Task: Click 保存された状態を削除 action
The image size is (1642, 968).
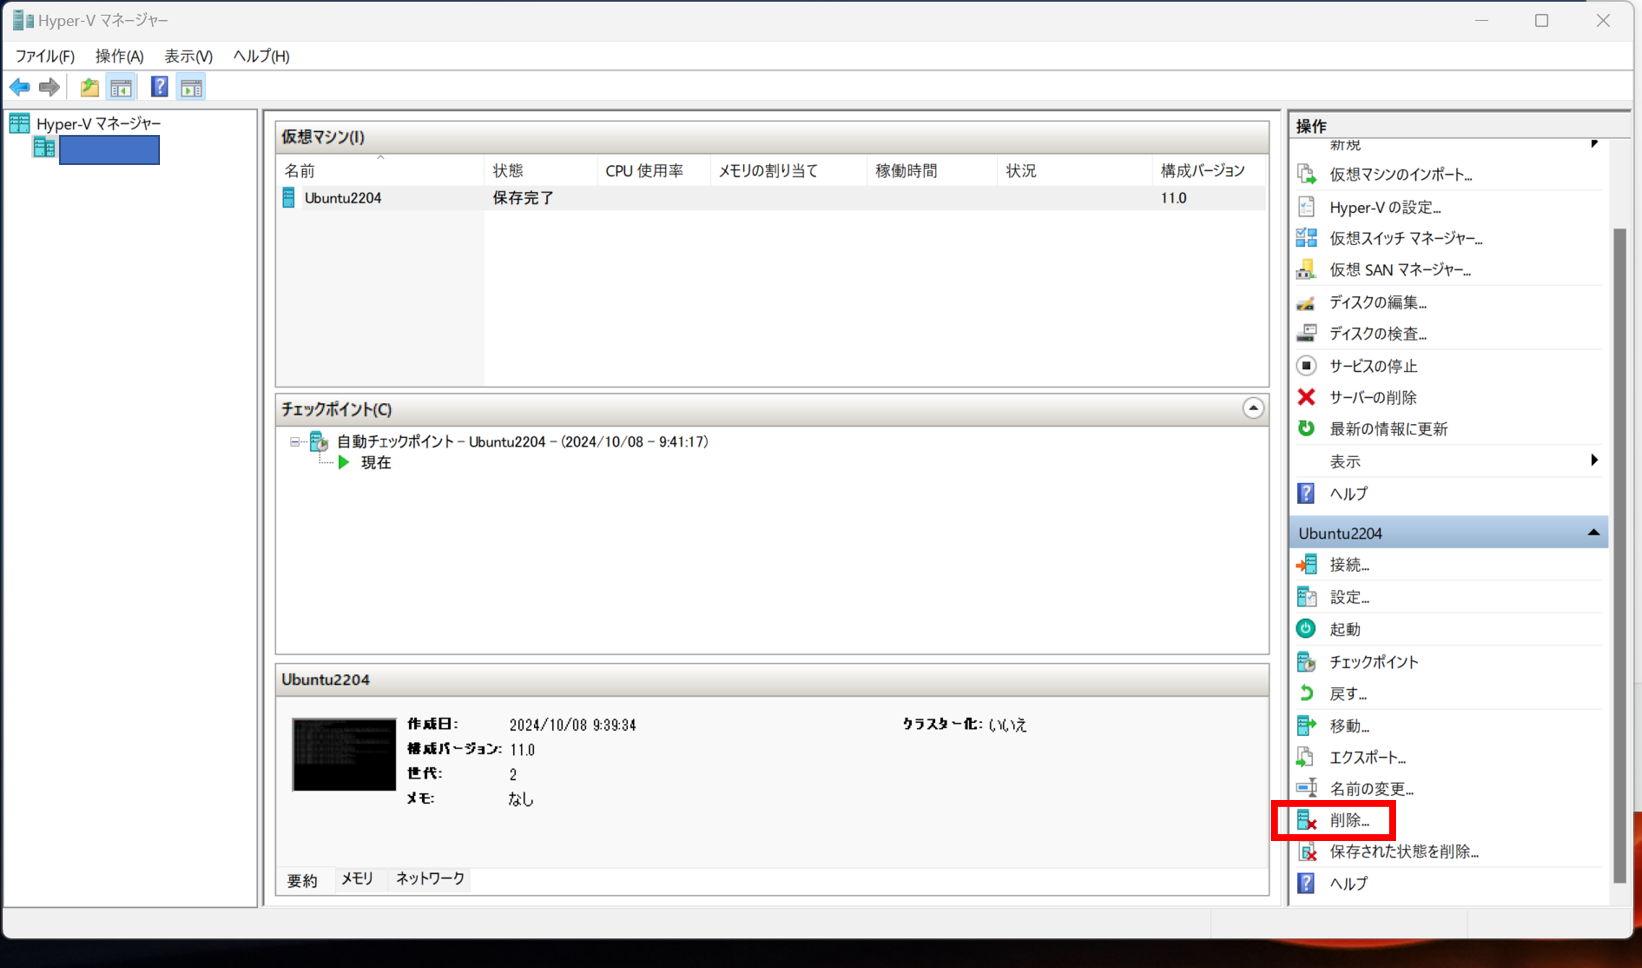Action: tap(1403, 852)
